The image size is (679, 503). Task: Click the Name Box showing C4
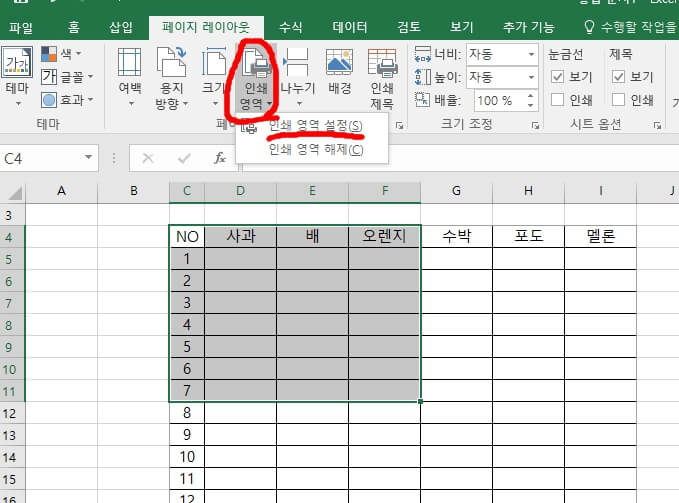(41, 158)
